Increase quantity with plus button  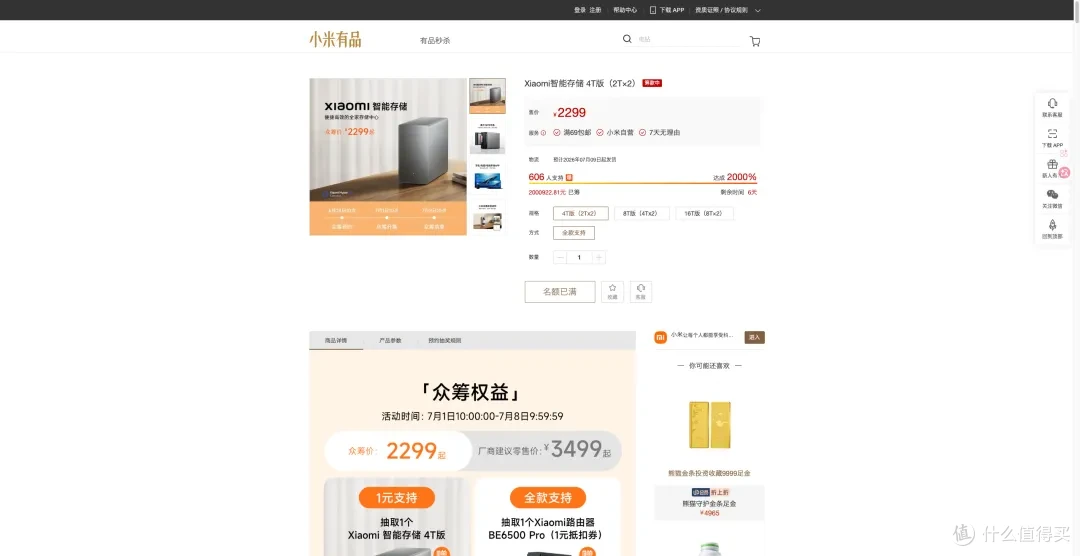tap(599, 258)
